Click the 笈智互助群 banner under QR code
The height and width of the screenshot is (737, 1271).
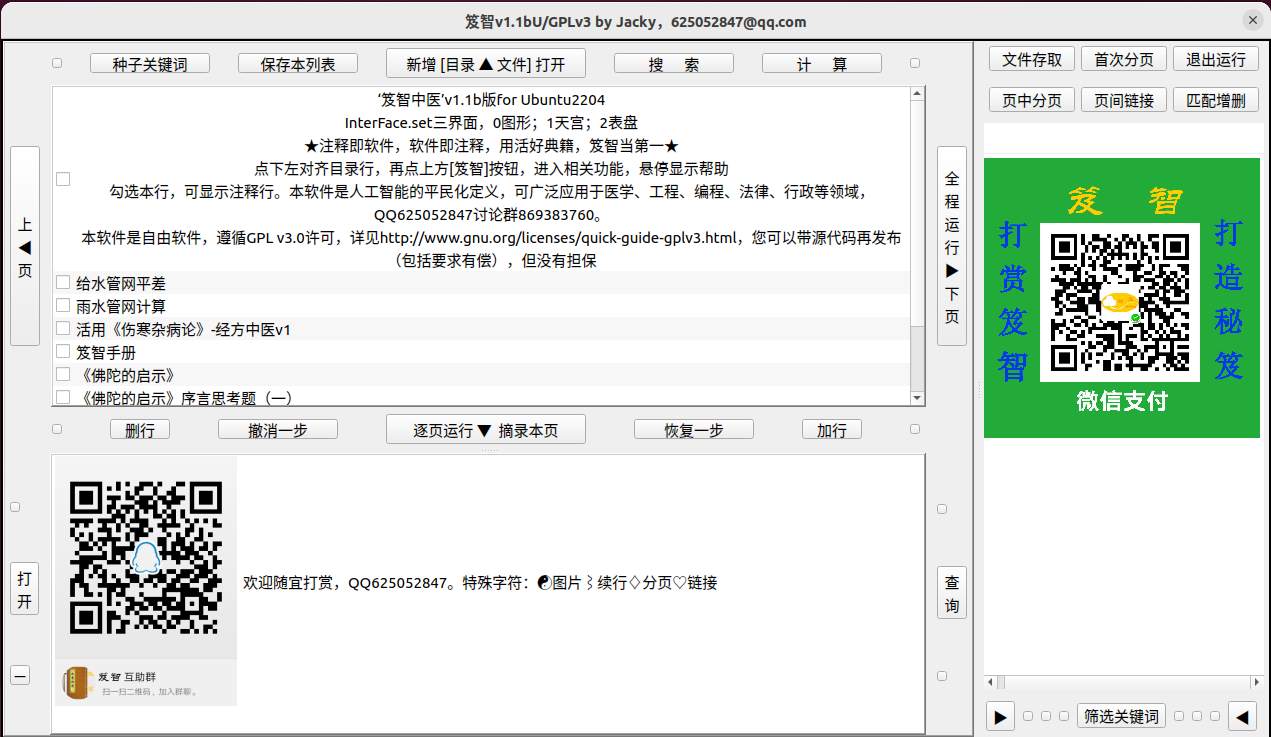[x=146, y=682]
